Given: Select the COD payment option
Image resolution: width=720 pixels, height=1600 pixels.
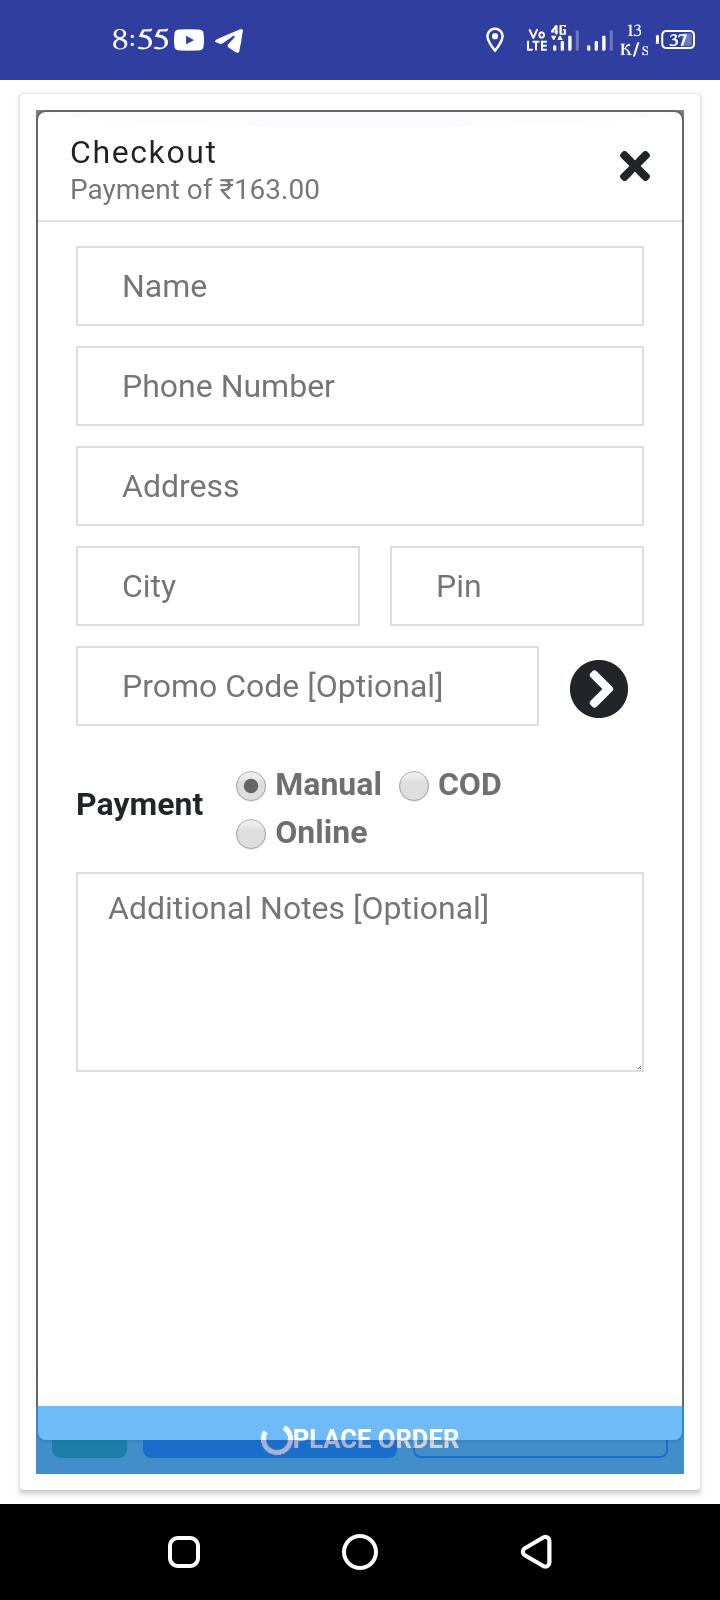Looking at the screenshot, I should click(414, 786).
